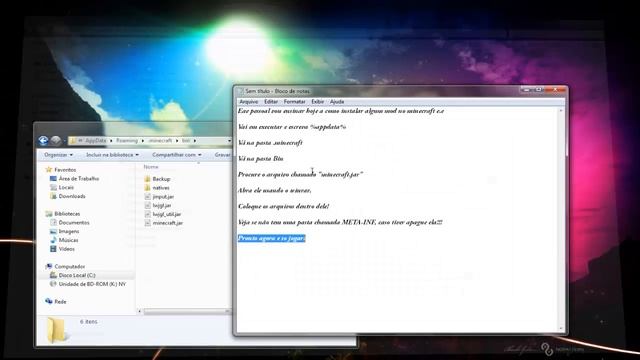The height and width of the screenshot is (360, 640).
Task: Open Incluir na biblioteca dropdown
Action: pos(112,155)
